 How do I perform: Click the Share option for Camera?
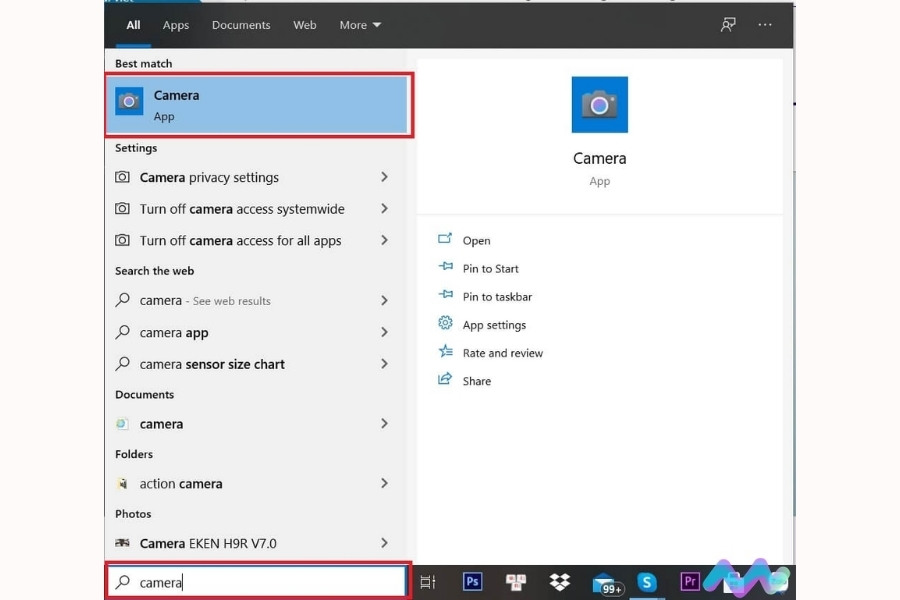pos(476,381)
